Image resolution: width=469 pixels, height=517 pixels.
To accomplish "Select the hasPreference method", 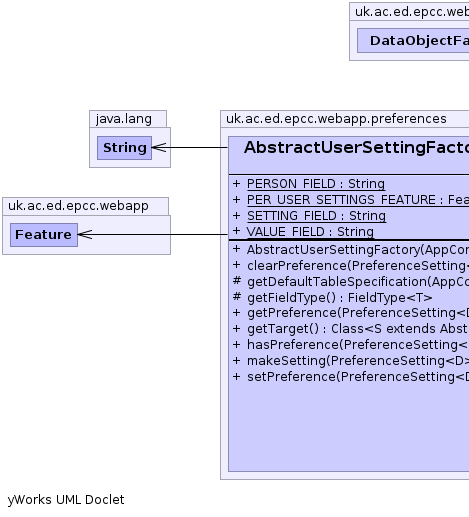I will coord(358,345).
